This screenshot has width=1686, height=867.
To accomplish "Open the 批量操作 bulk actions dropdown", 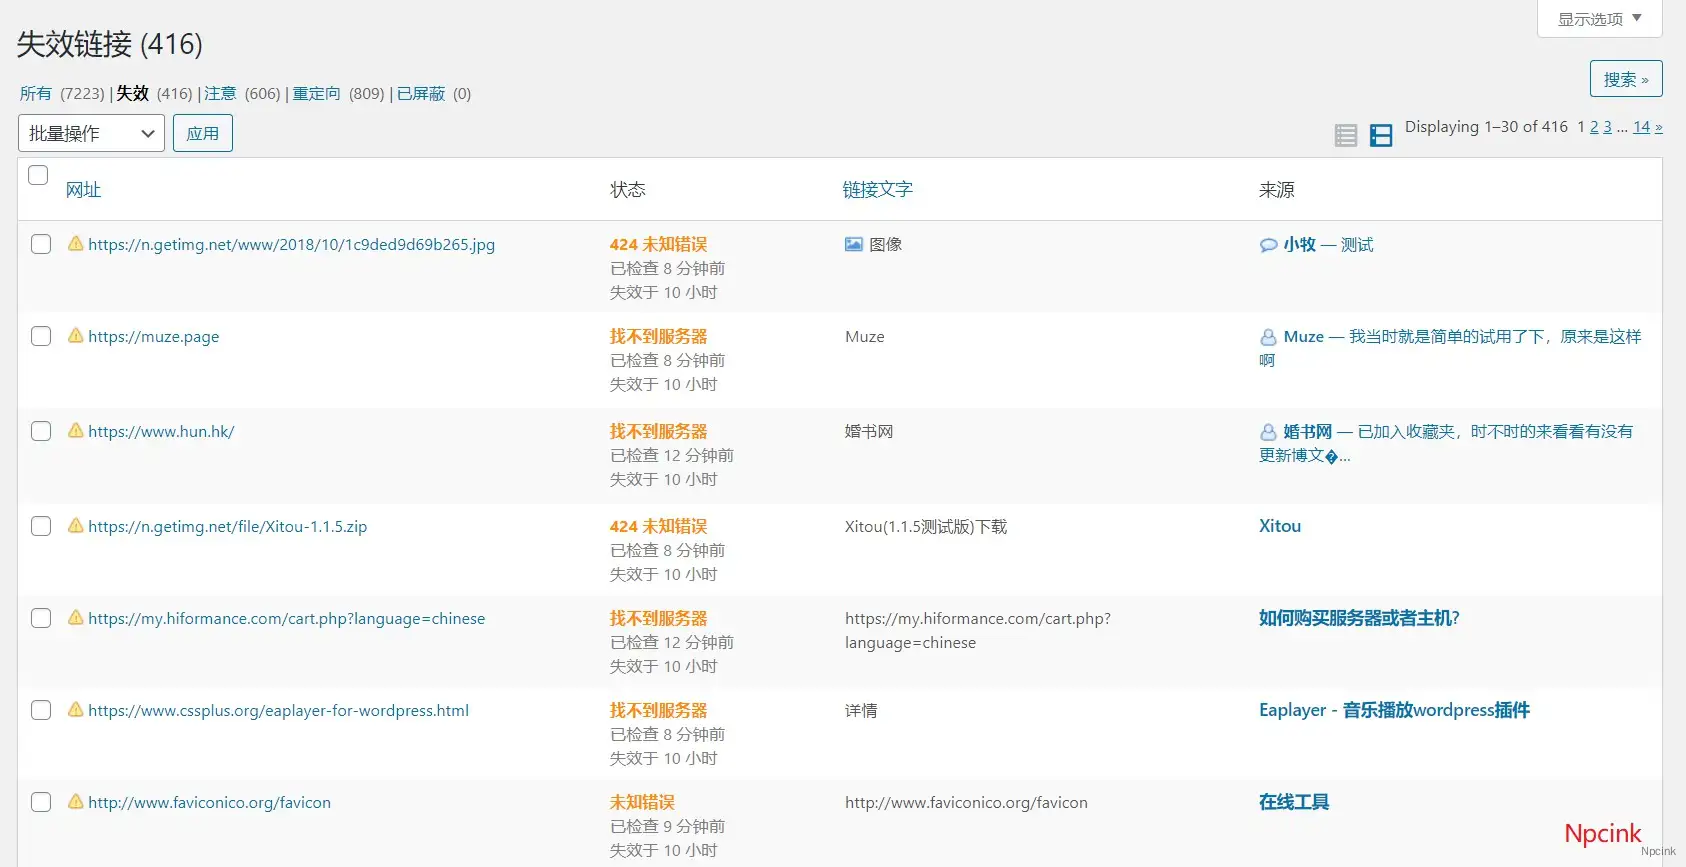I will point(91,133).
